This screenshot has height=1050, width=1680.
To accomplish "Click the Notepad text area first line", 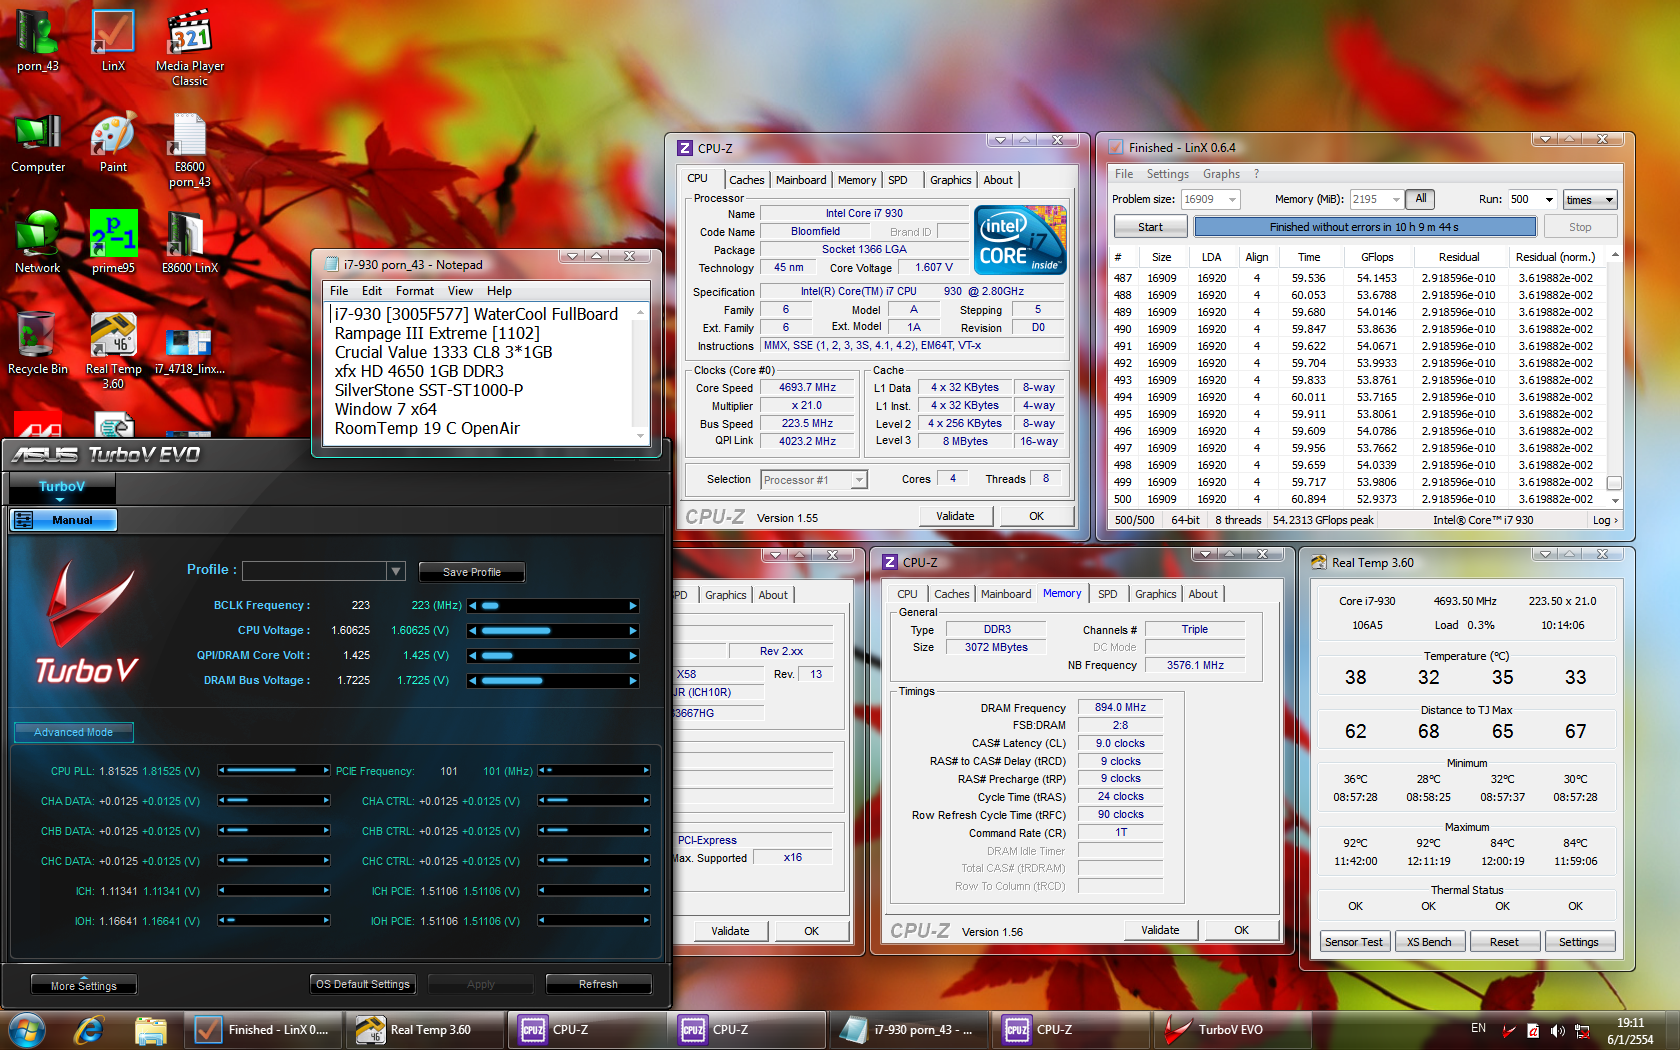I will (476, 314).
